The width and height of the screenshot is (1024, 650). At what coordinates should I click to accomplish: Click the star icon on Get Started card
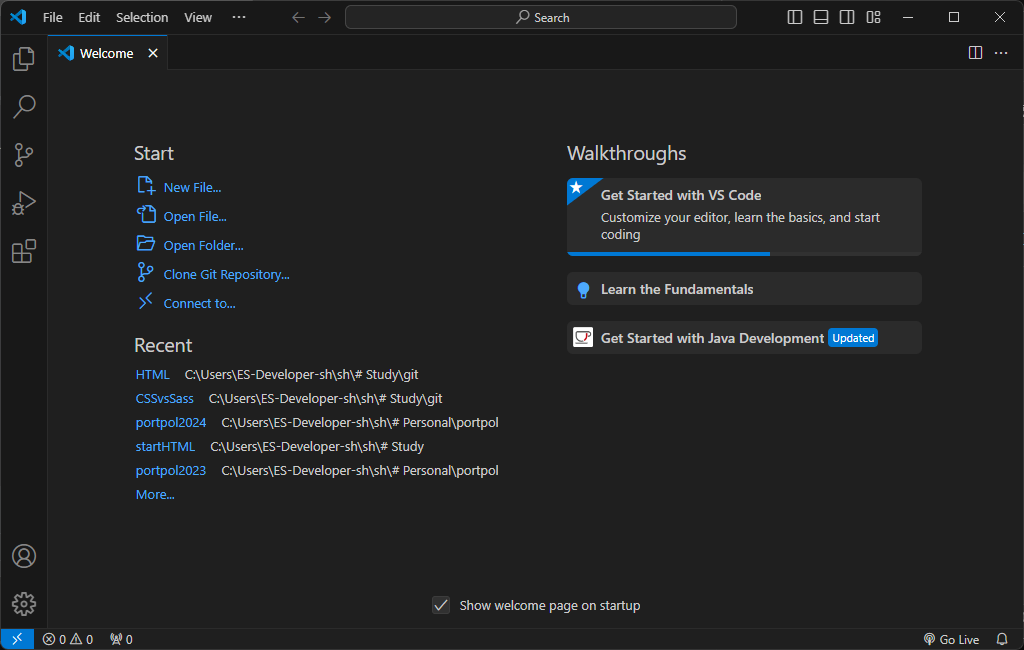click(x=576, y=188)
